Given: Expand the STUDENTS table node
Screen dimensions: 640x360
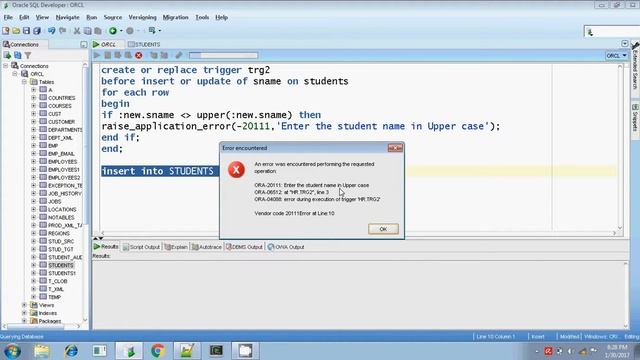Looking at the screenshot, I should coord(33,265).
